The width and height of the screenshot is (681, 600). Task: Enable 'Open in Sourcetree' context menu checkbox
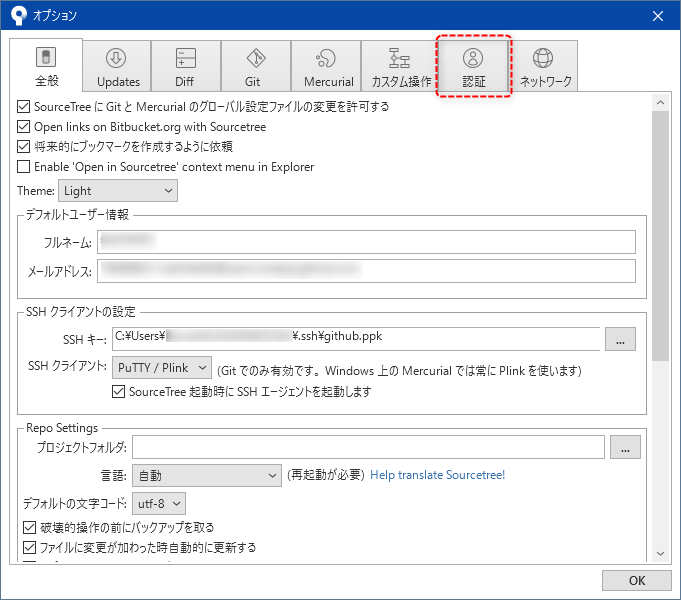click(23, 167)
